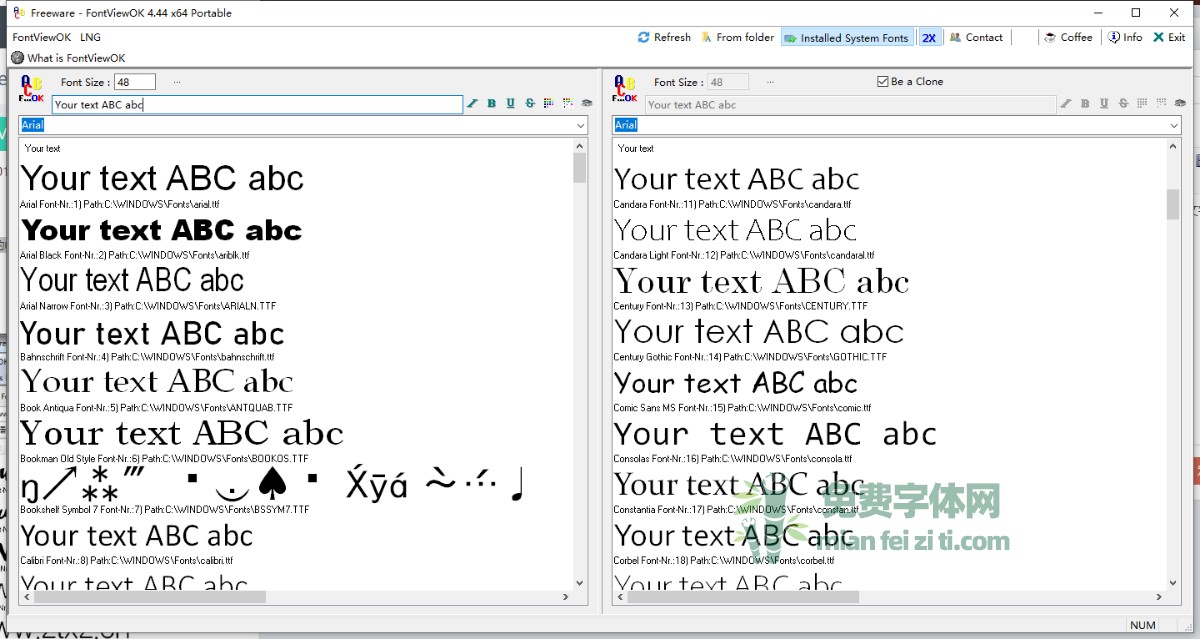Click right pane scroll down arrow
Viewport: 1200px width, 639px height.
pyautogui.click(x=1173, y=582)
